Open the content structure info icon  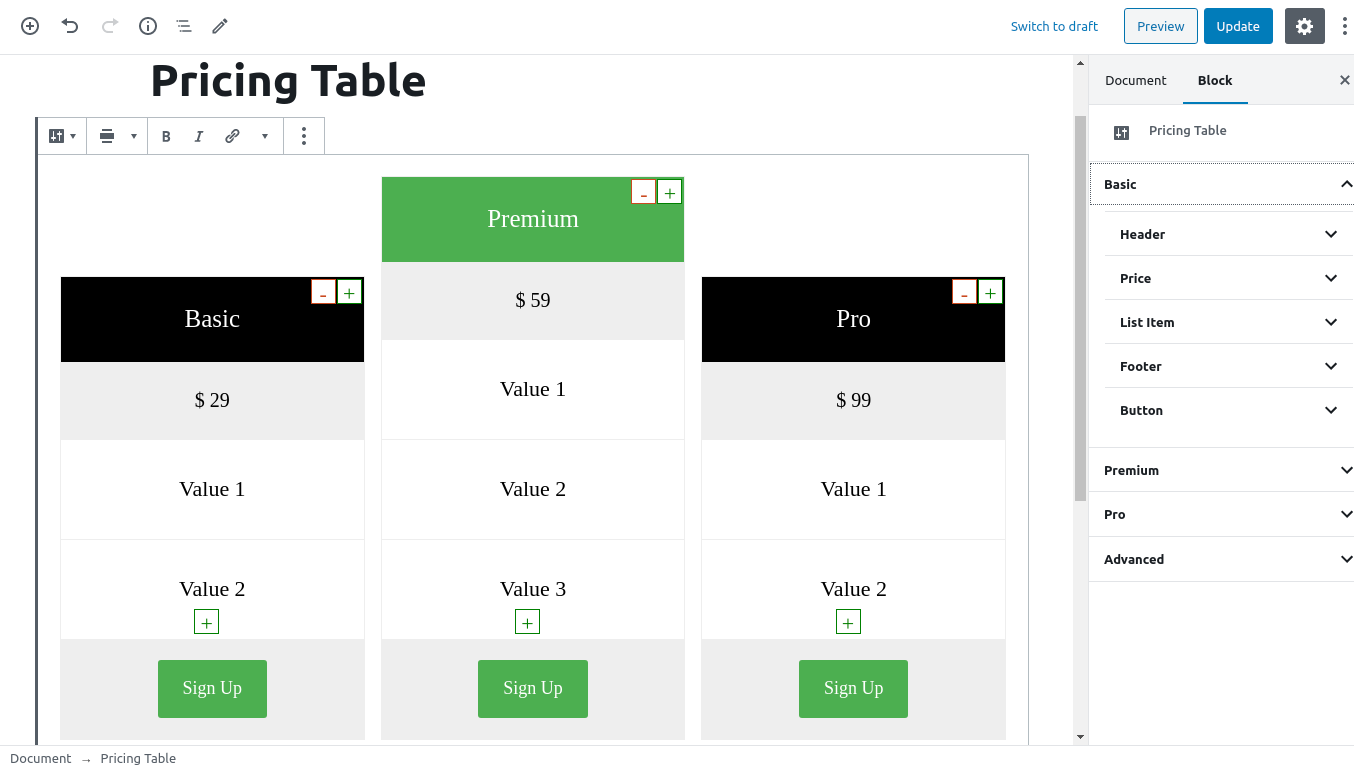click(148, 26)
